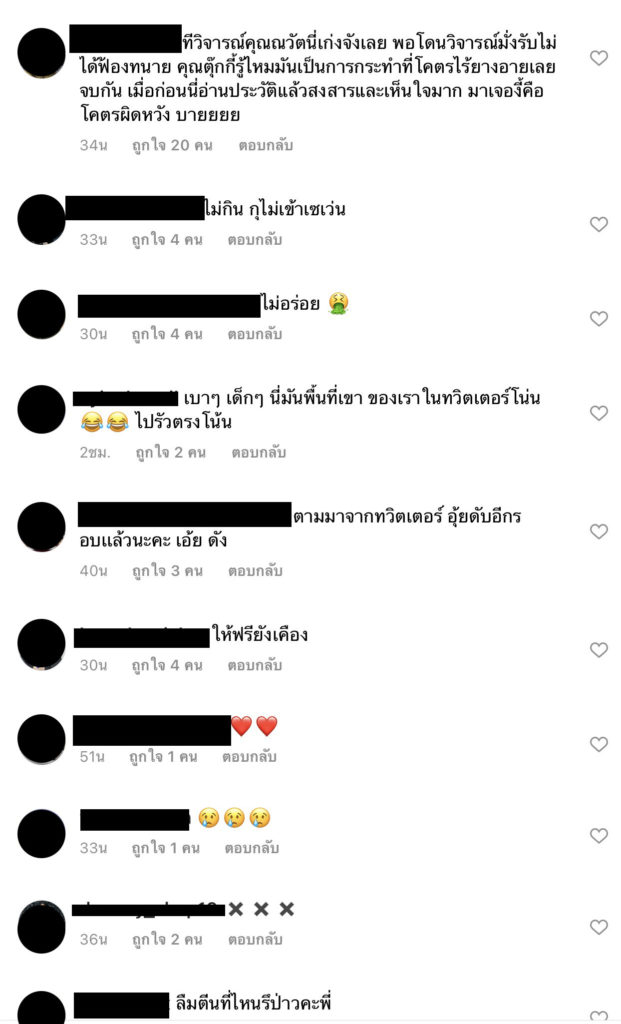
Task: Open the ถูกใจ 3 คน likes list
Action: [167, 571]
